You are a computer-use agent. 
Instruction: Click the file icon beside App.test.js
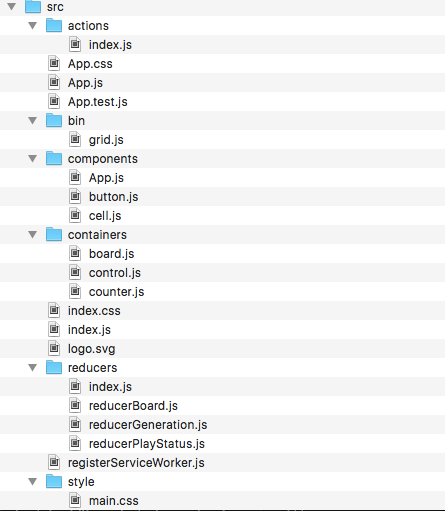point(54,101)
